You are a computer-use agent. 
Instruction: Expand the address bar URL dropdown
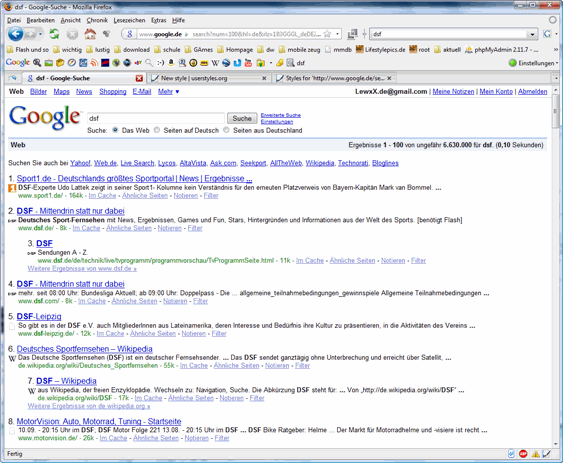[x=338, y=34]
